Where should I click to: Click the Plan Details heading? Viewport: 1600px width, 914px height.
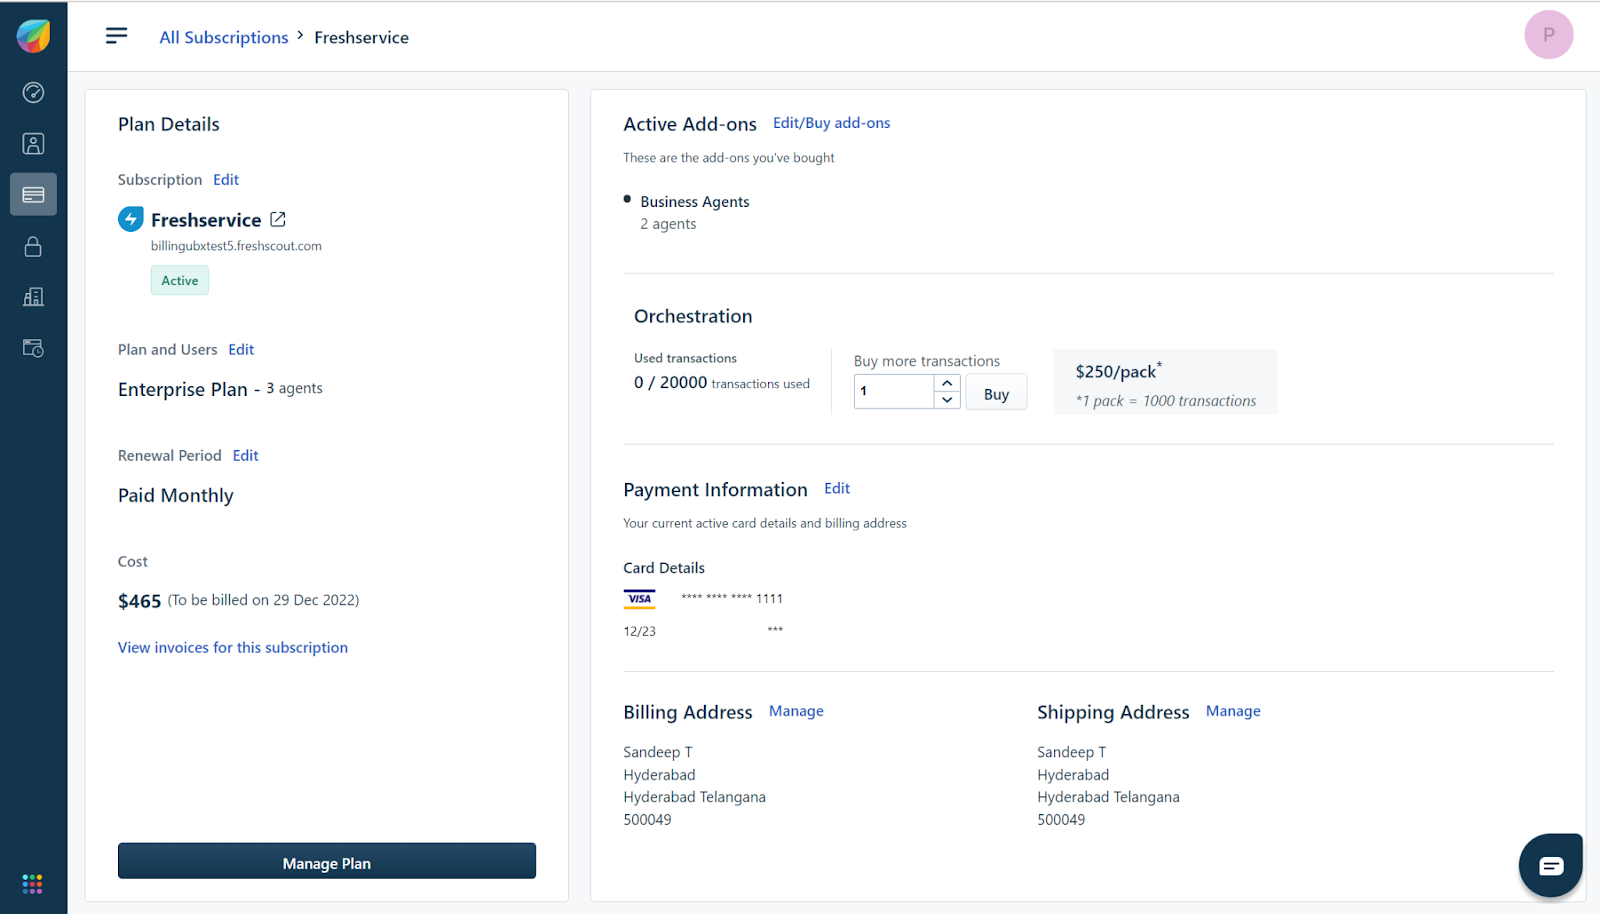tap(169, 124)
